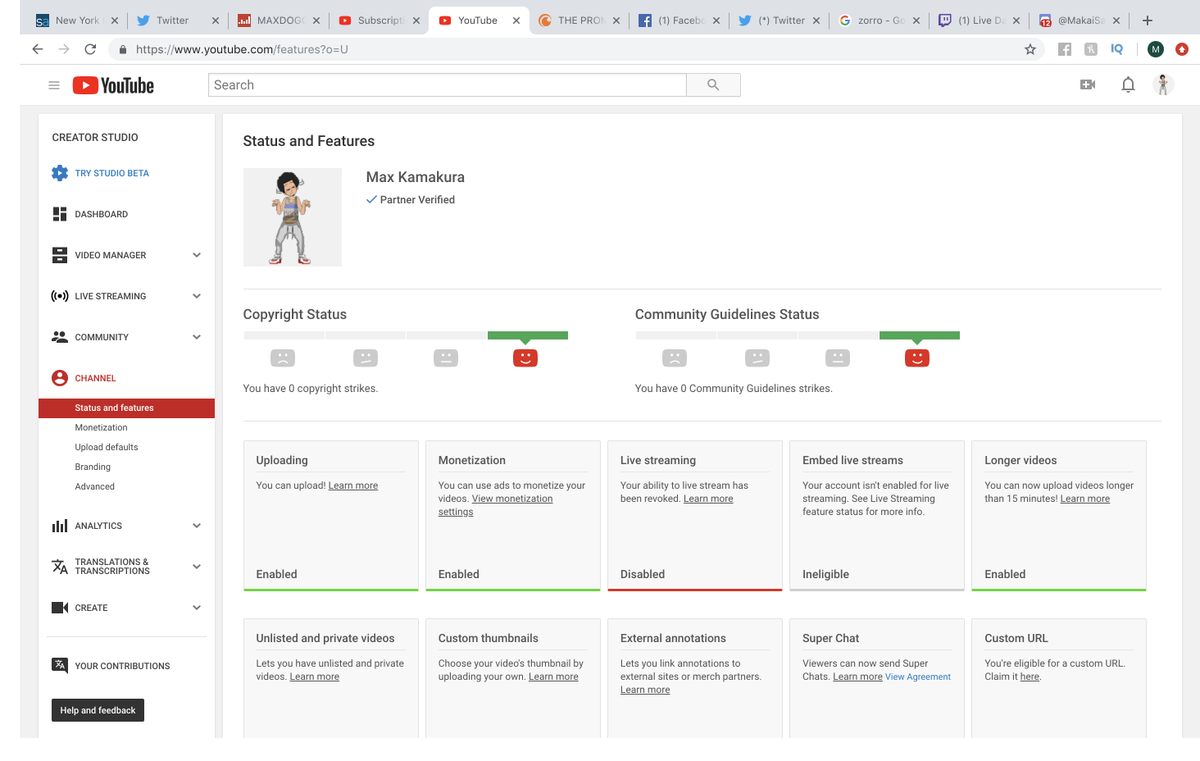This screenshot has height=761, width=1200.
Task: Click the red happy face under Community Guidelines
Action: click(x=917, y=357)
